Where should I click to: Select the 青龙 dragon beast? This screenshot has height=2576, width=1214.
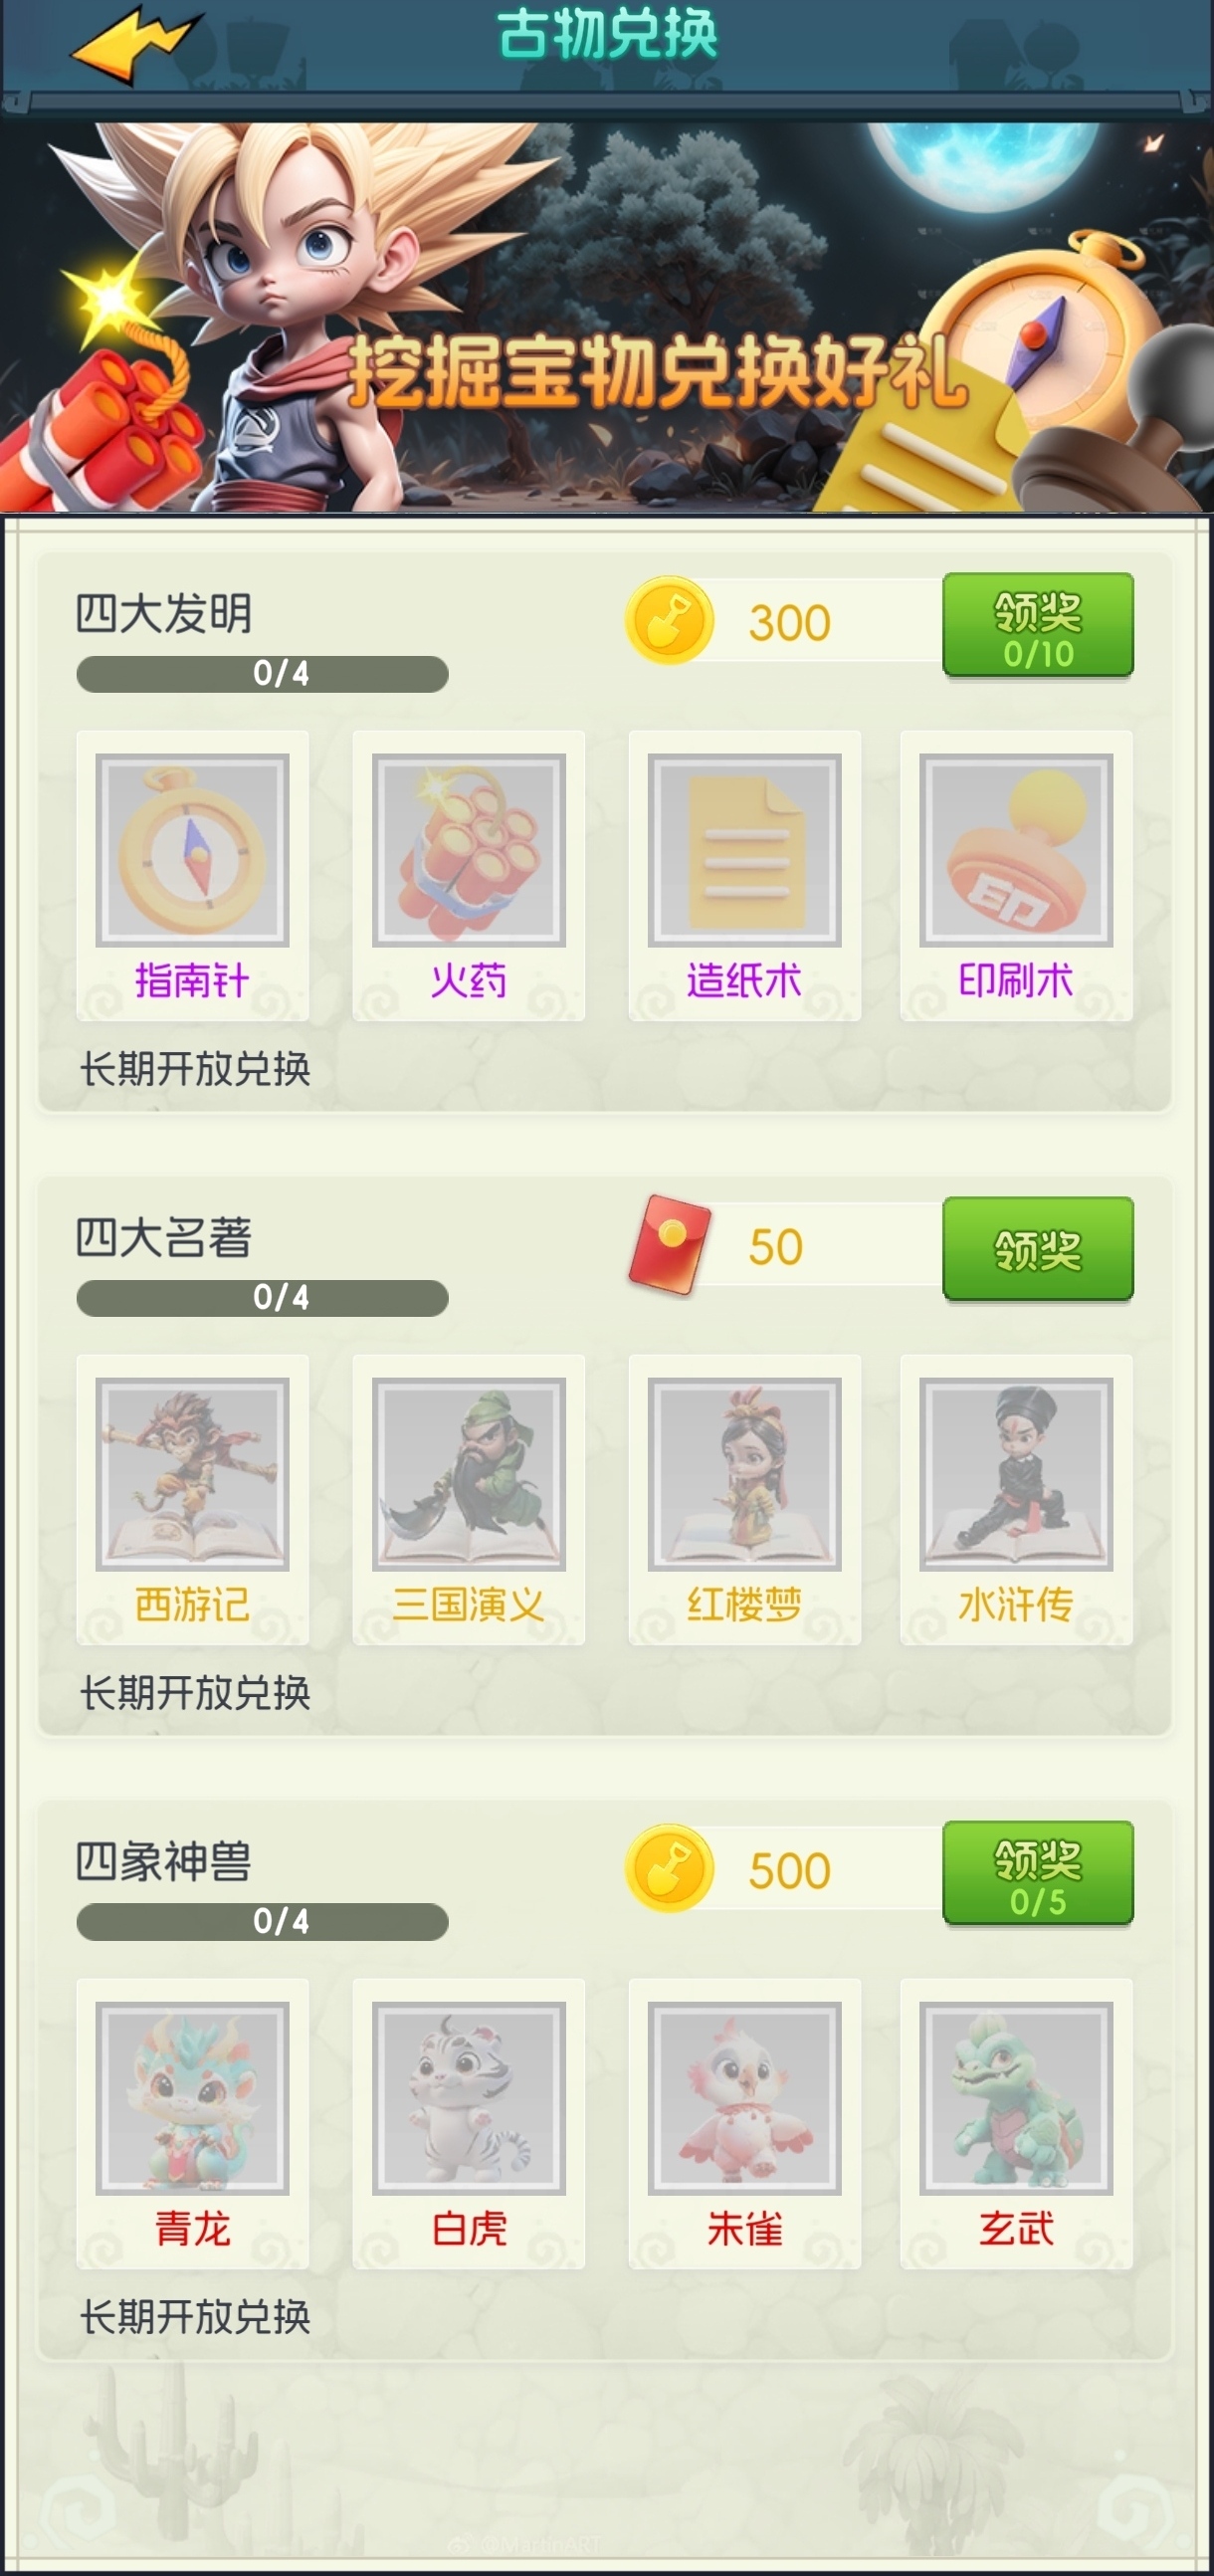click(x=192, y=2124)
